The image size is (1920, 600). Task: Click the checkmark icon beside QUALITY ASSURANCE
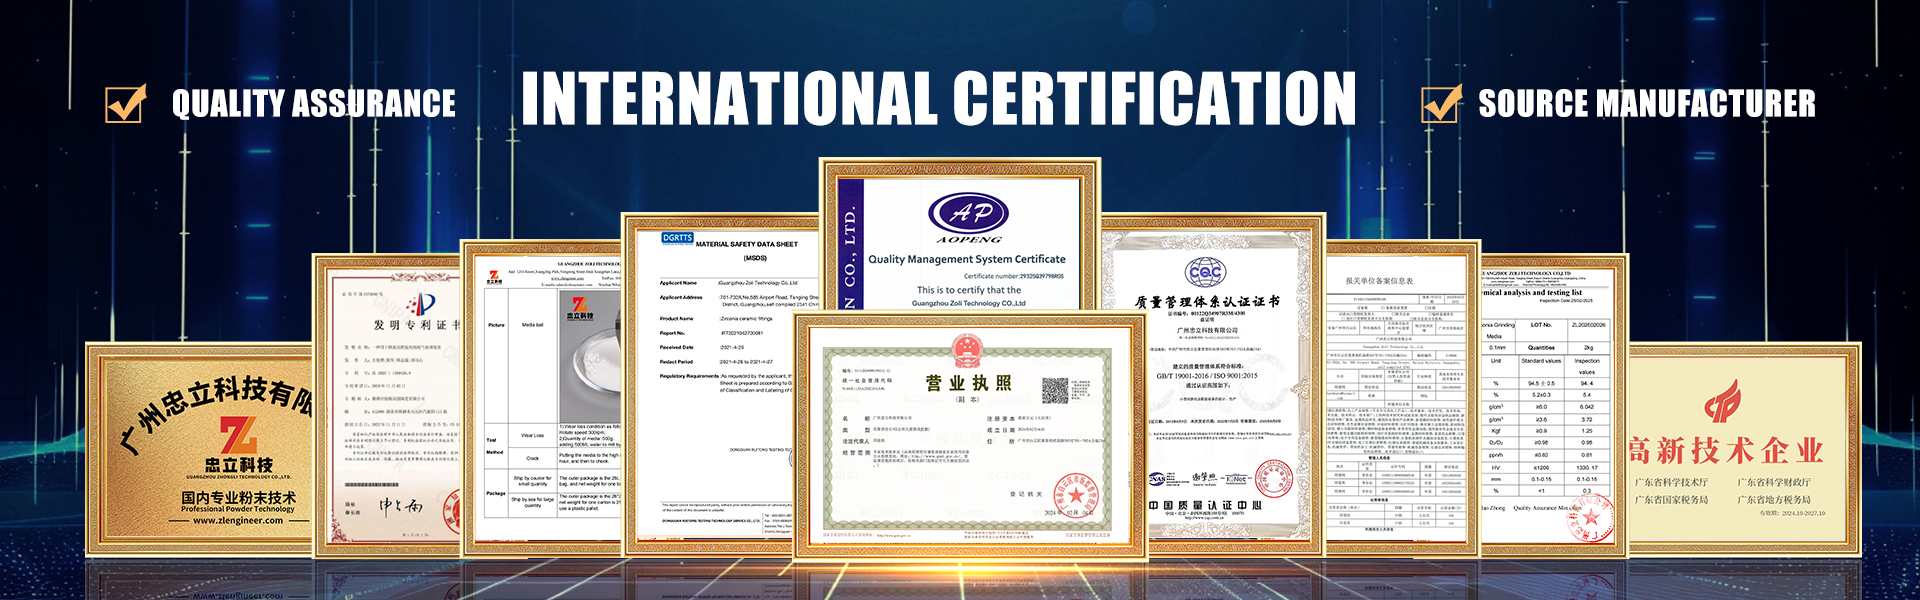[126, 103]
